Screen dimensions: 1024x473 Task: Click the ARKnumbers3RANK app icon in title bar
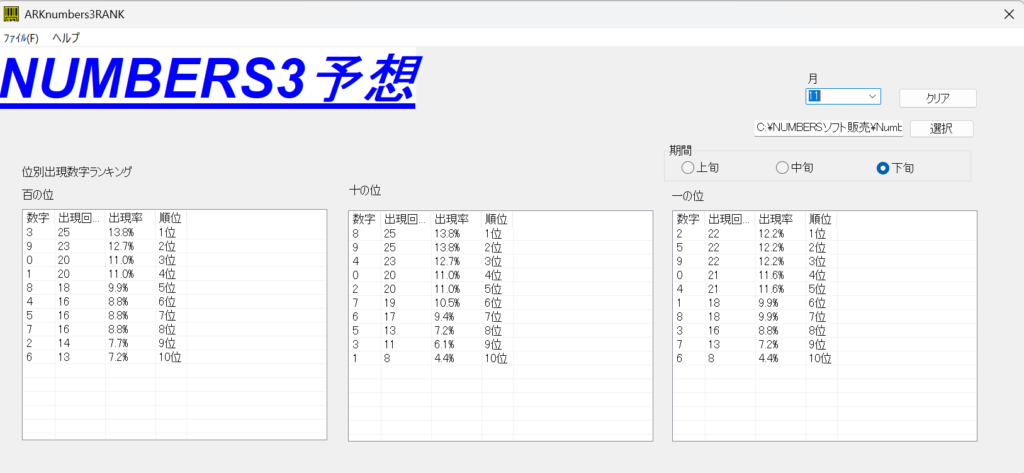pos(11,15)
